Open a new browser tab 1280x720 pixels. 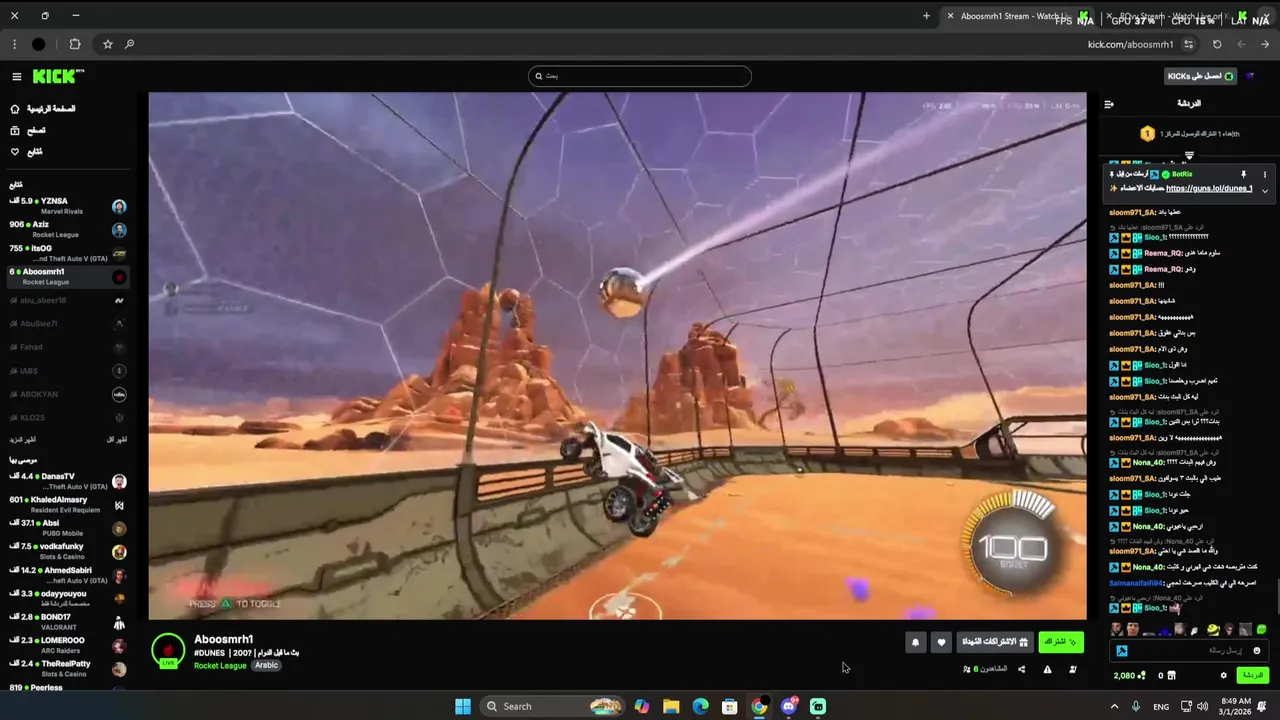click(926, 16)
